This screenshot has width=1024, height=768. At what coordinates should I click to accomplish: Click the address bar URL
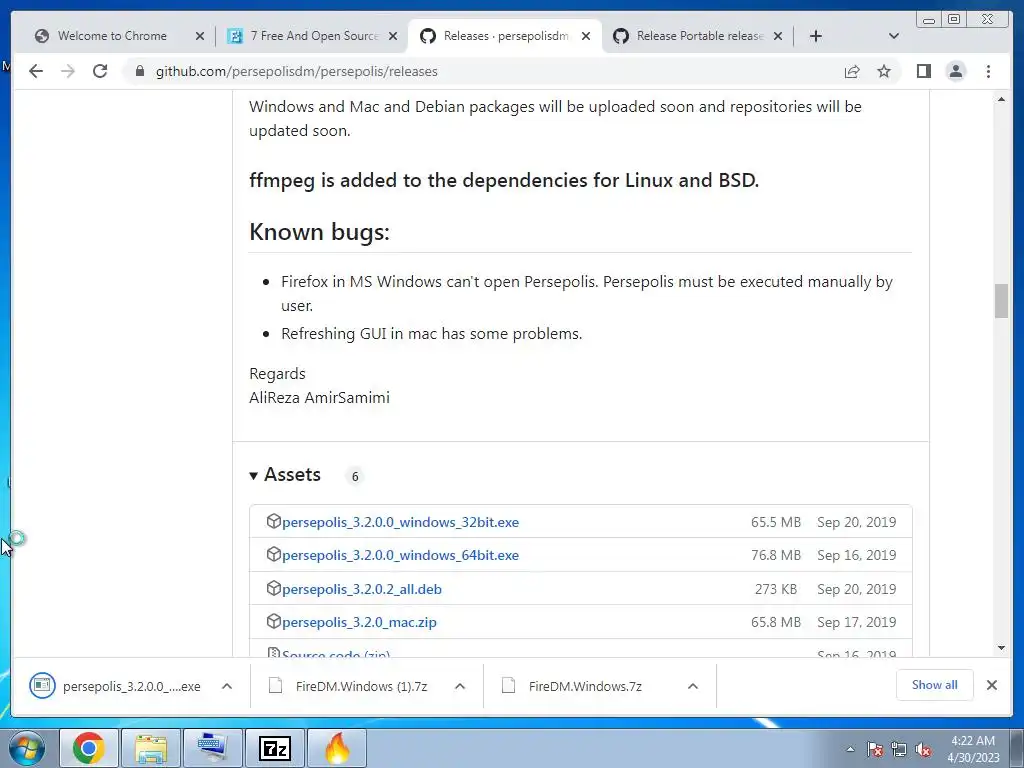(296, 71)
